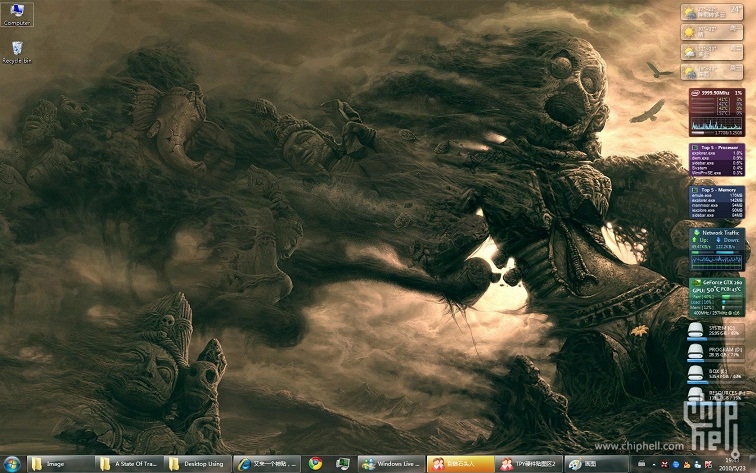This screenshot has height=473, width=756.
Task: Select explorer.exe in Top 5 Processor list
Action: click(703, 153)
